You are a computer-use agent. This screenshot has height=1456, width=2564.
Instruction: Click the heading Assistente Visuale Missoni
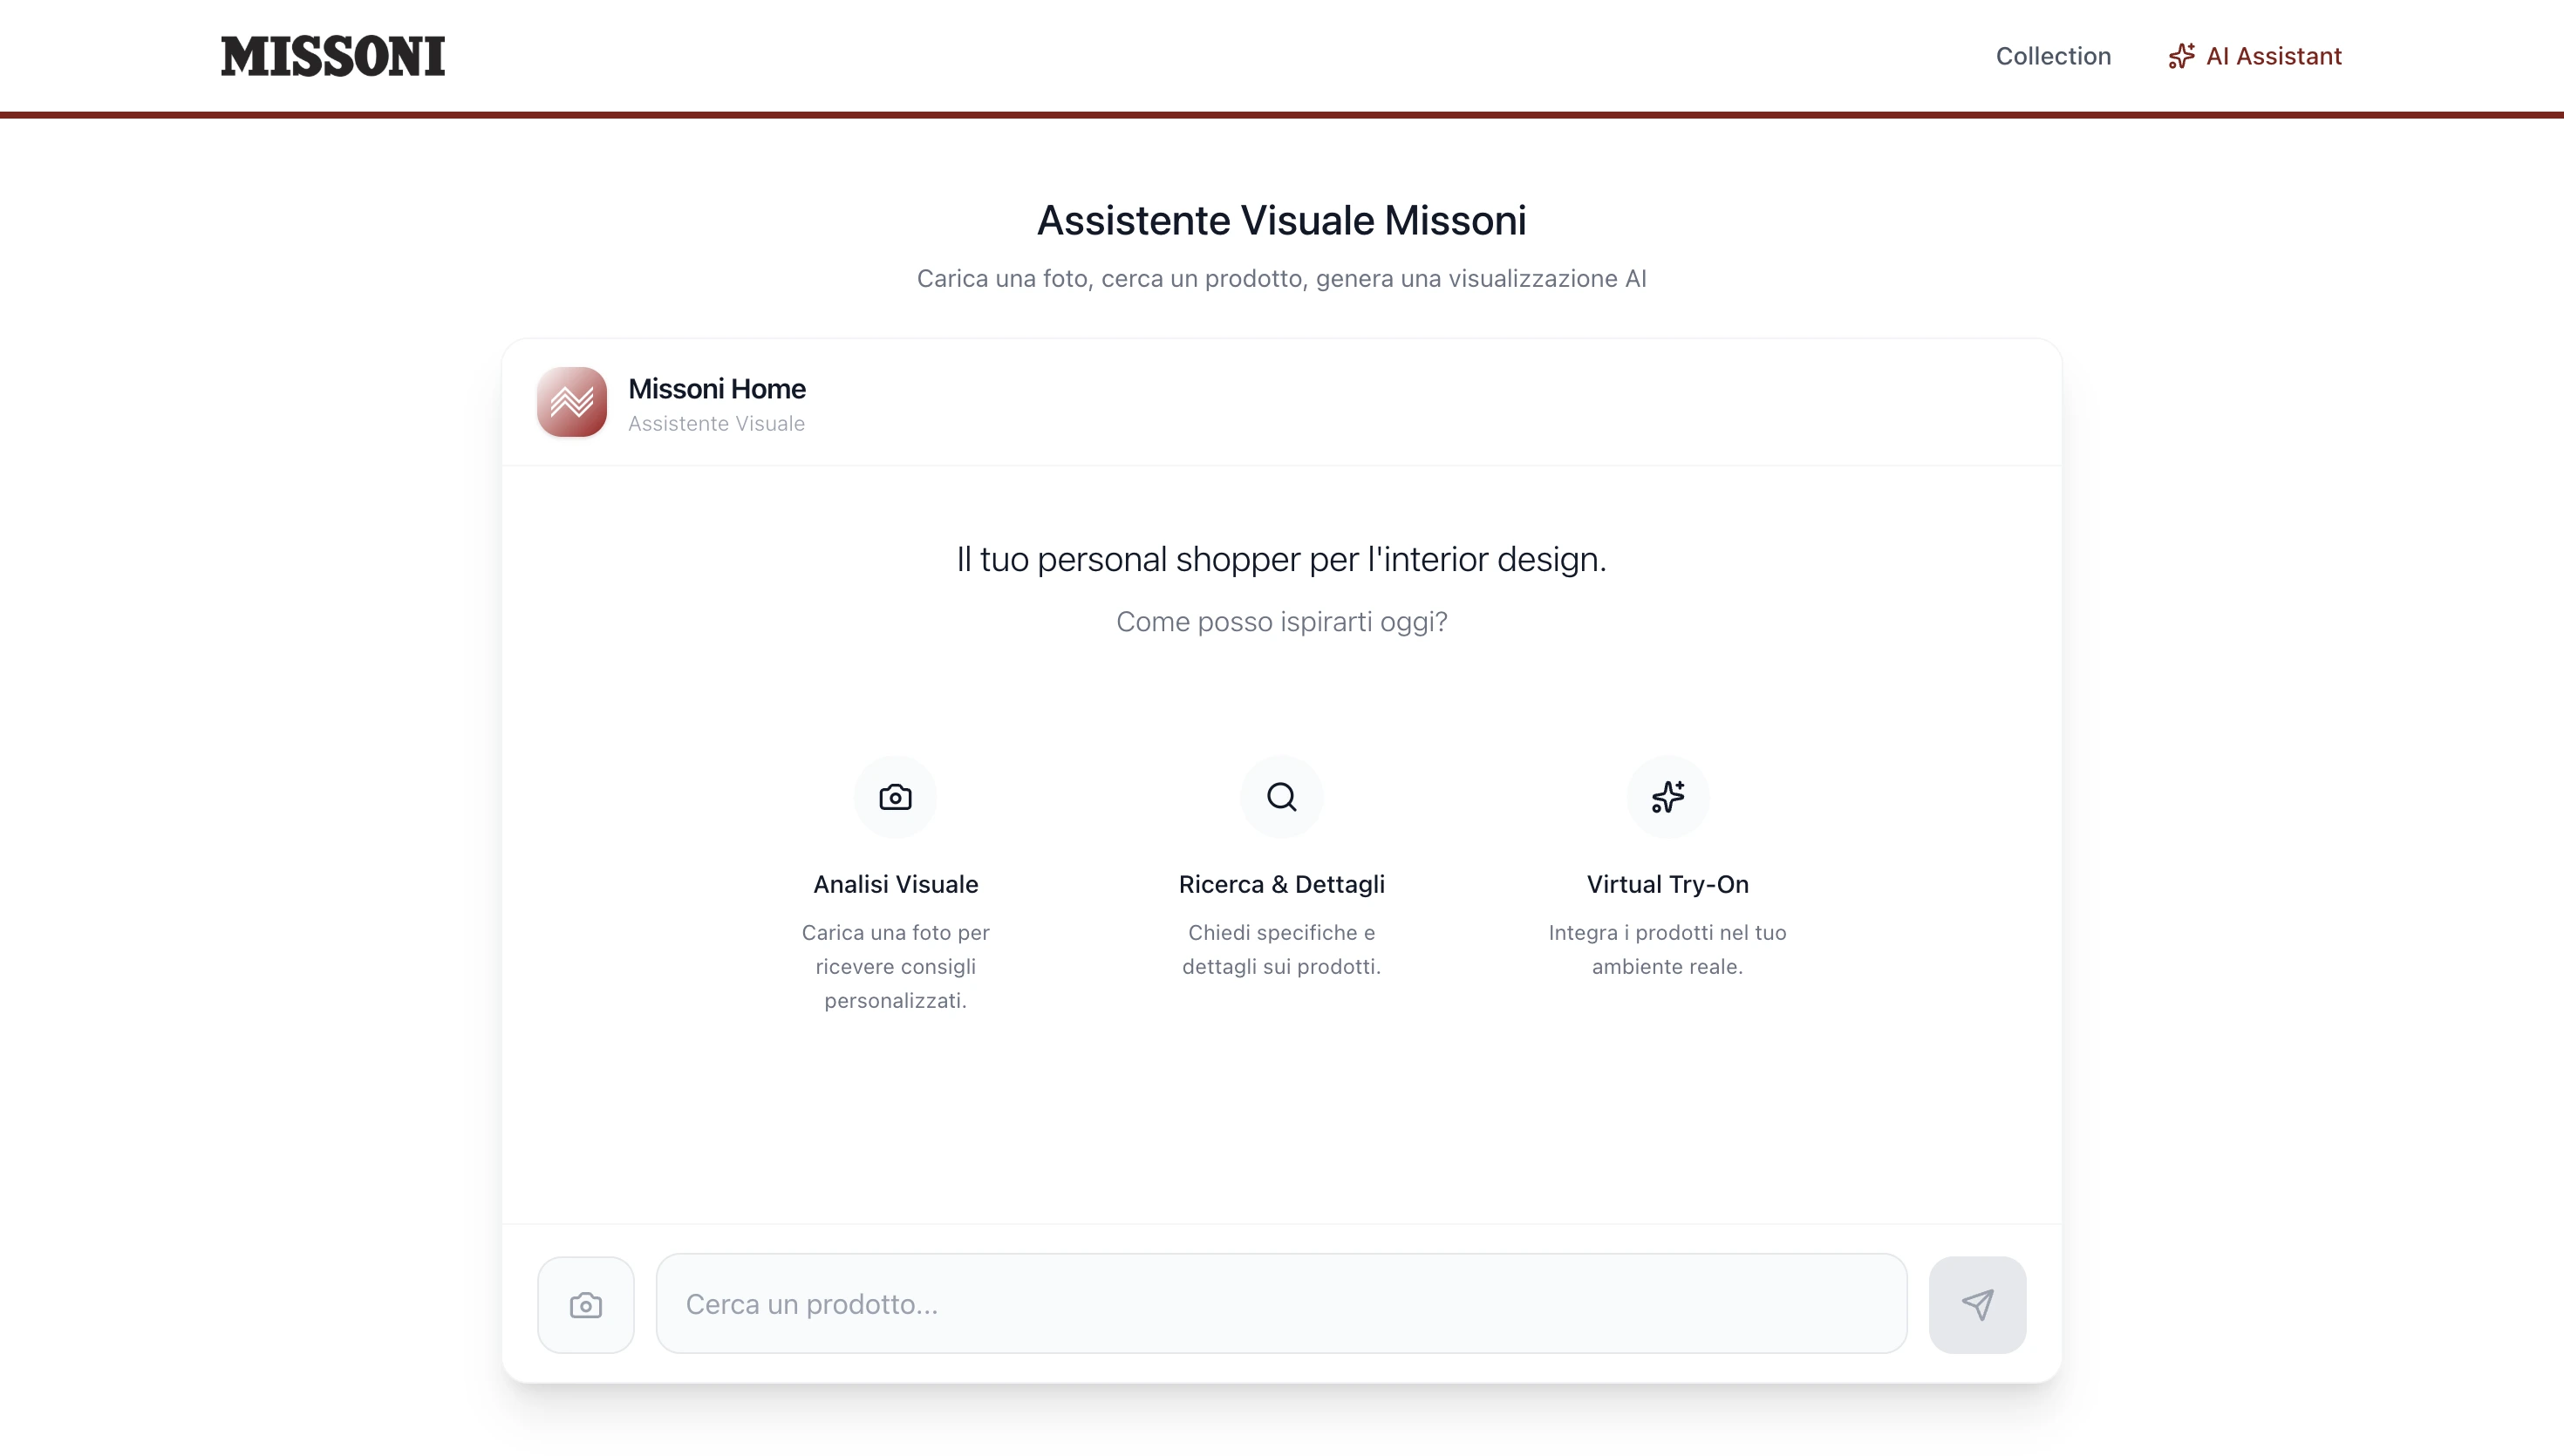[x=1281, y=220]
